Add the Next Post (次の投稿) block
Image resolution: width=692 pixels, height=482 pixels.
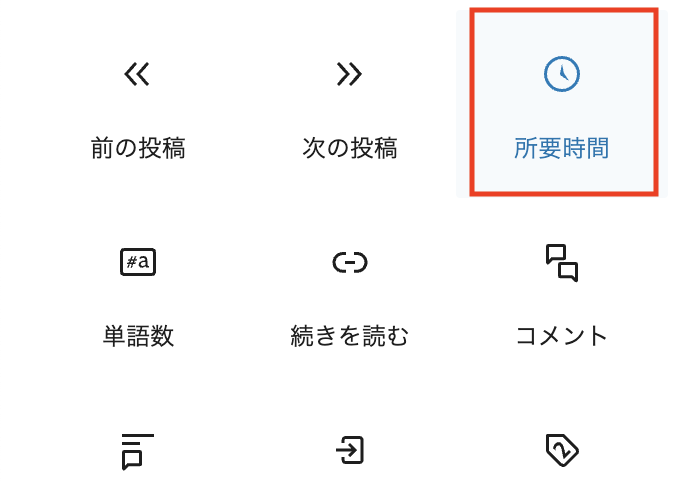[x=350, y=103]
